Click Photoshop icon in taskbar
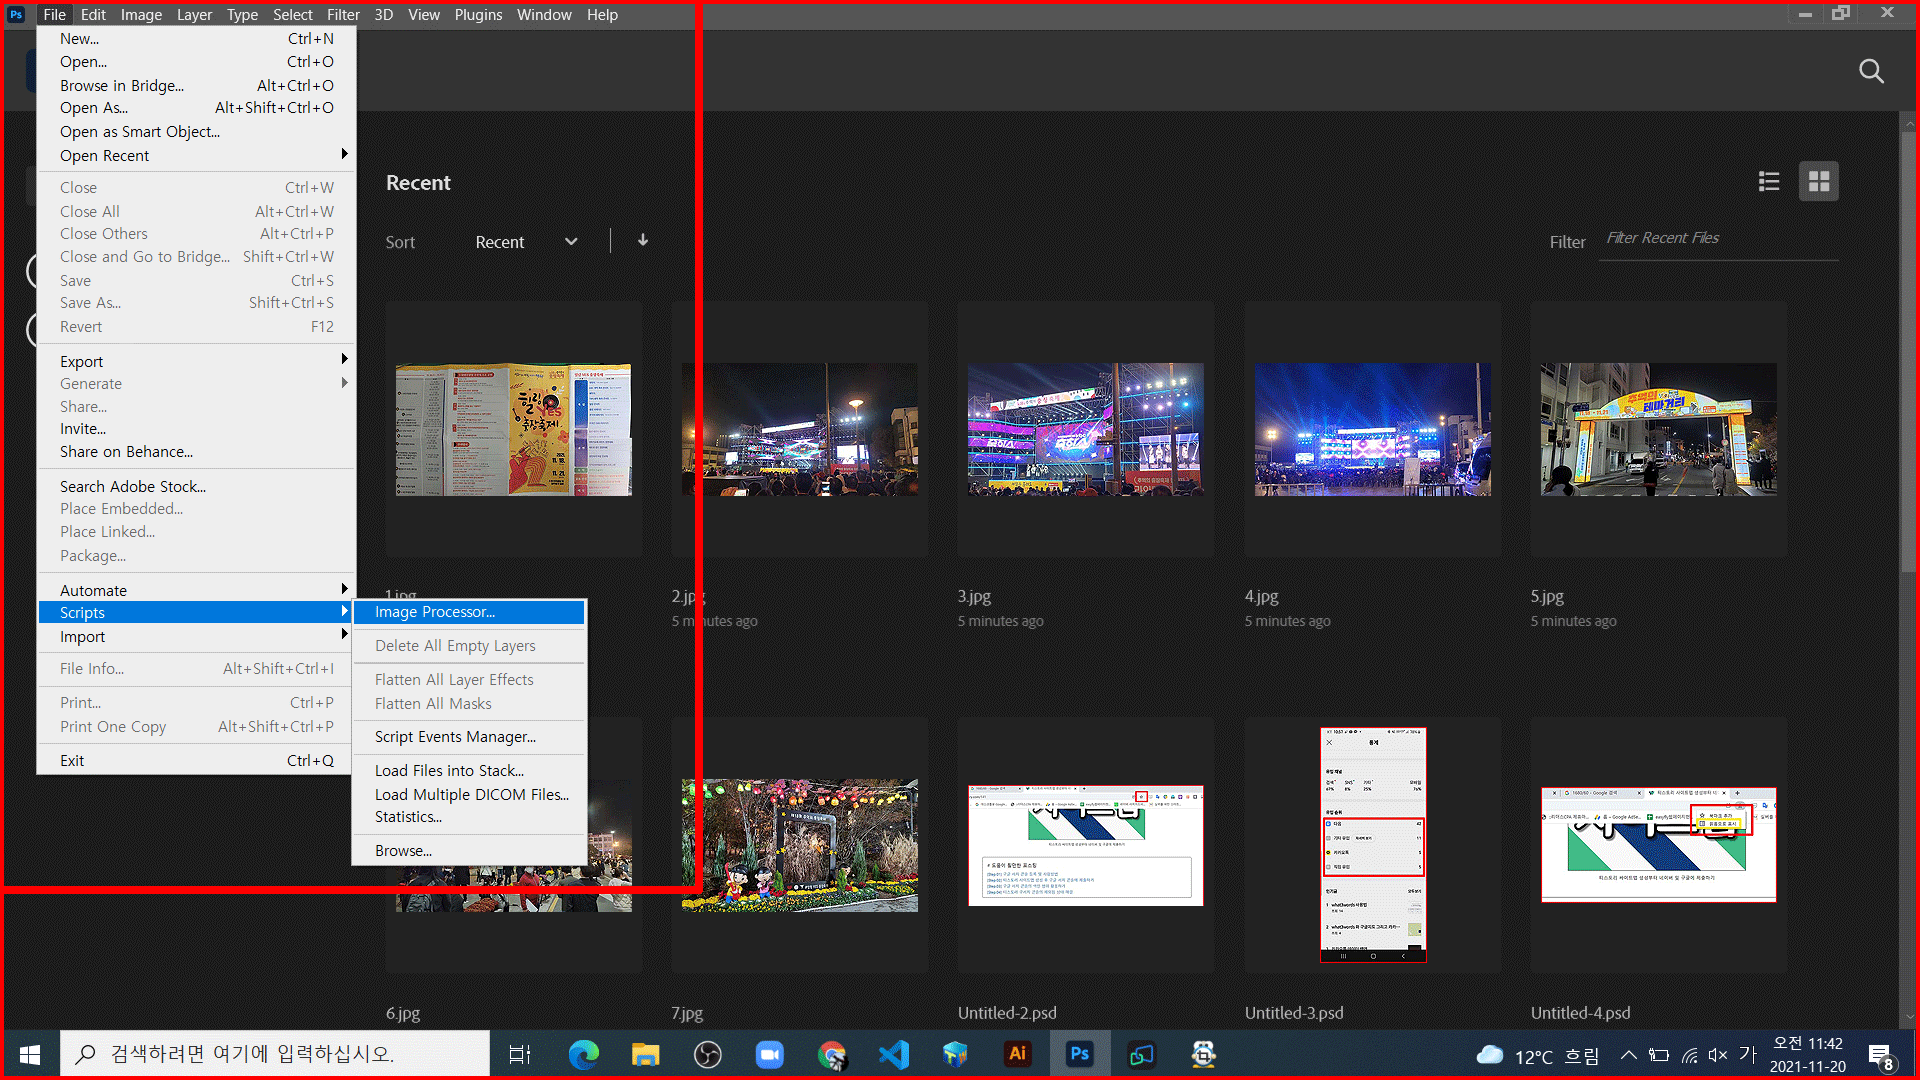The image size is (1920, 1080). (x=1079, y=1054)
